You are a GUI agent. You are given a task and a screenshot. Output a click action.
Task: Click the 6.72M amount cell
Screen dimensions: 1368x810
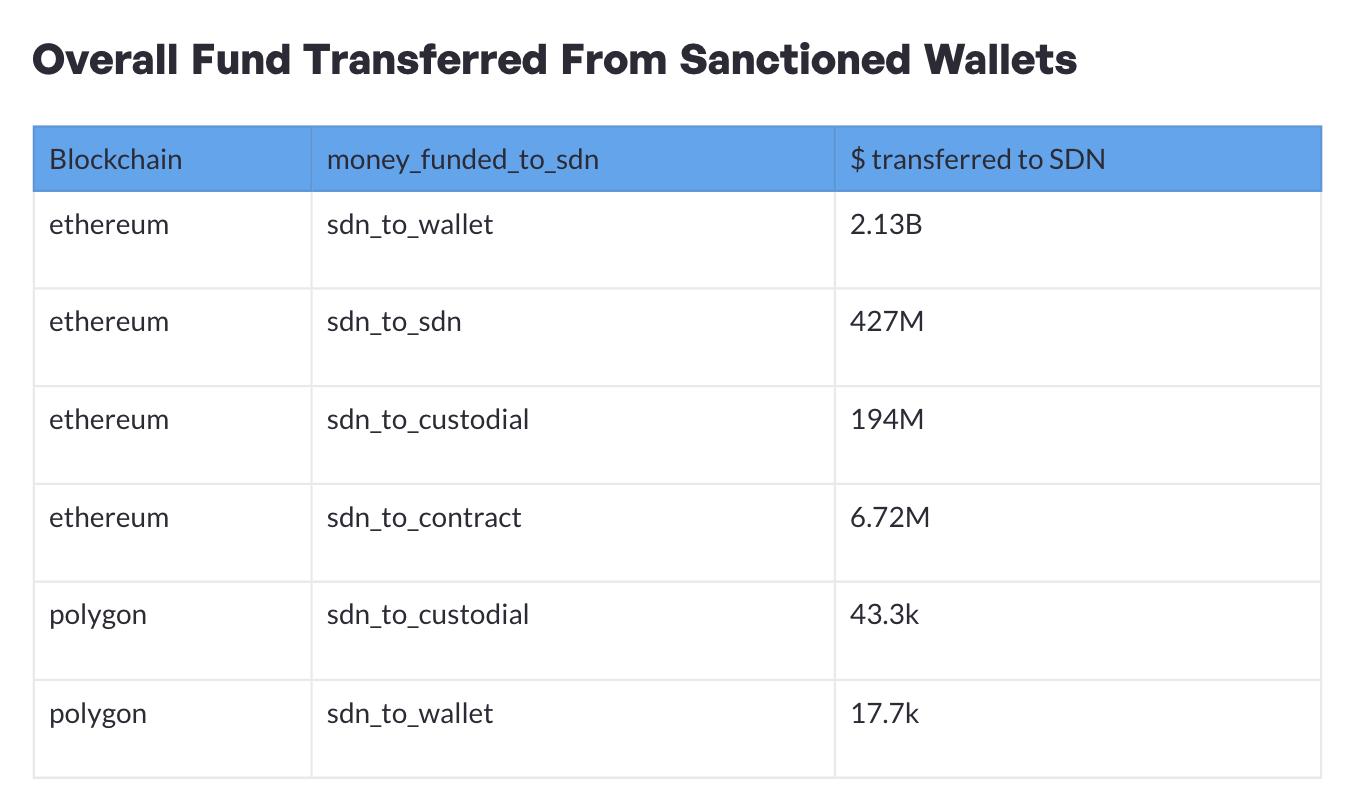[890, 518]
